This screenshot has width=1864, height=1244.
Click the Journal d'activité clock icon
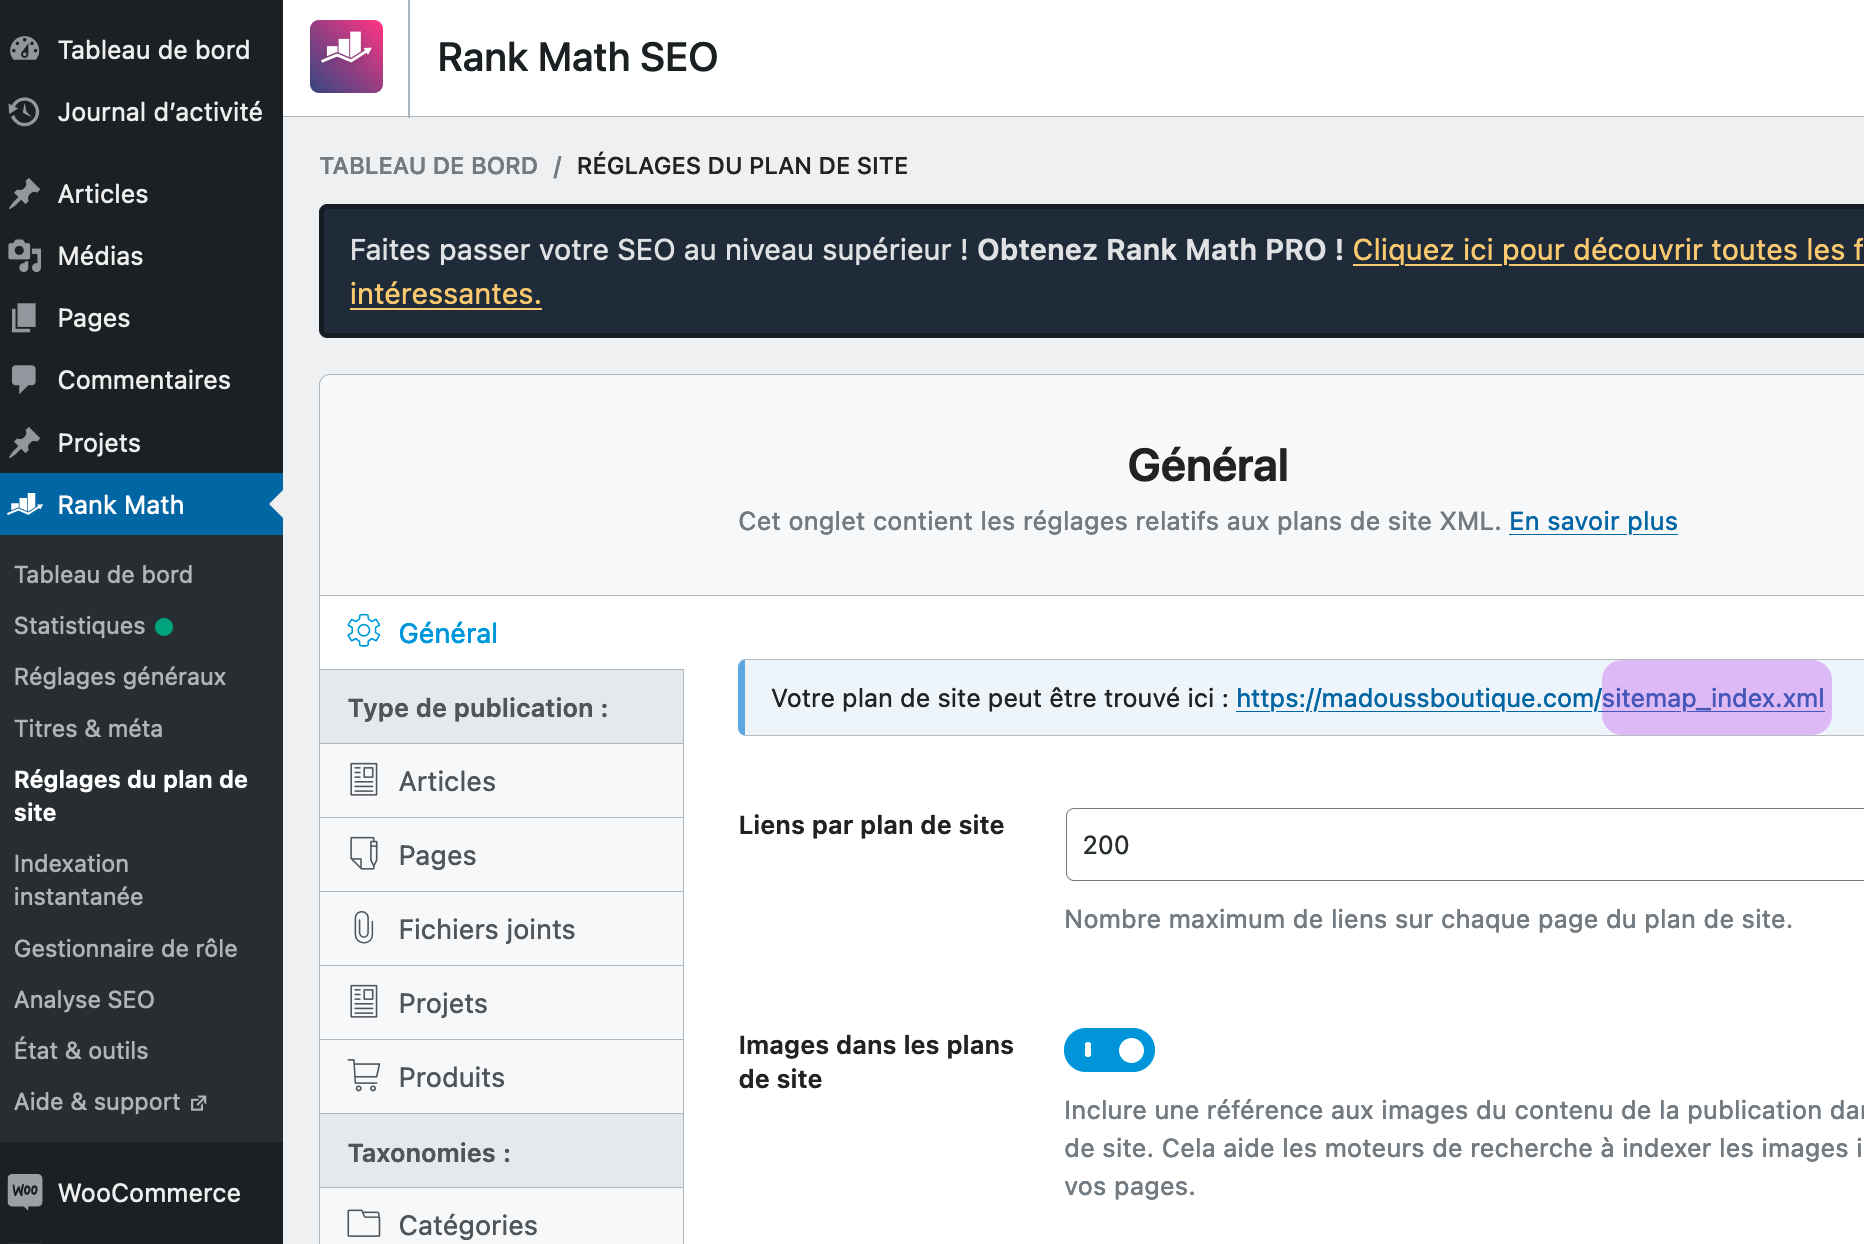25,112
